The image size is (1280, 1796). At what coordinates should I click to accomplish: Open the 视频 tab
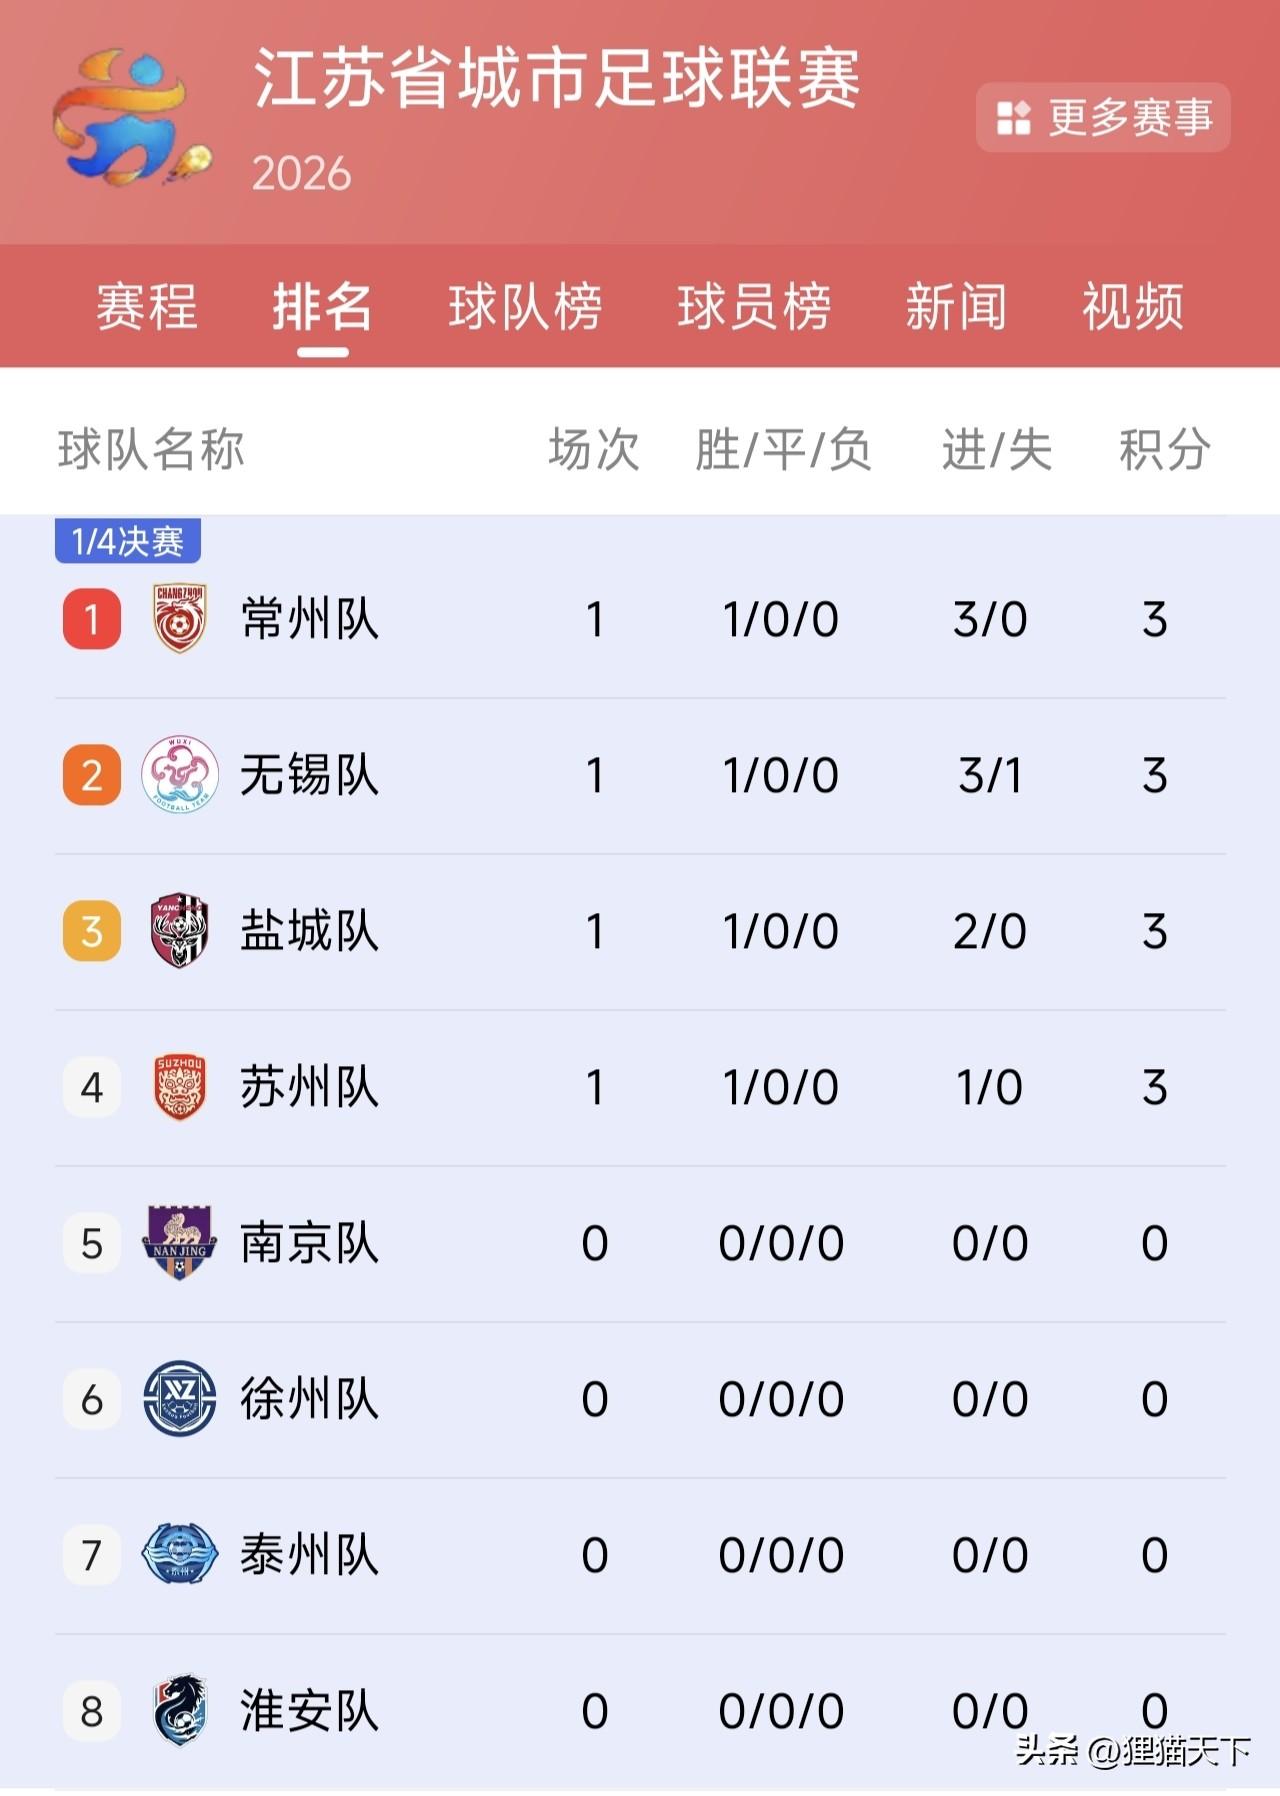[x=1133, y=306]
